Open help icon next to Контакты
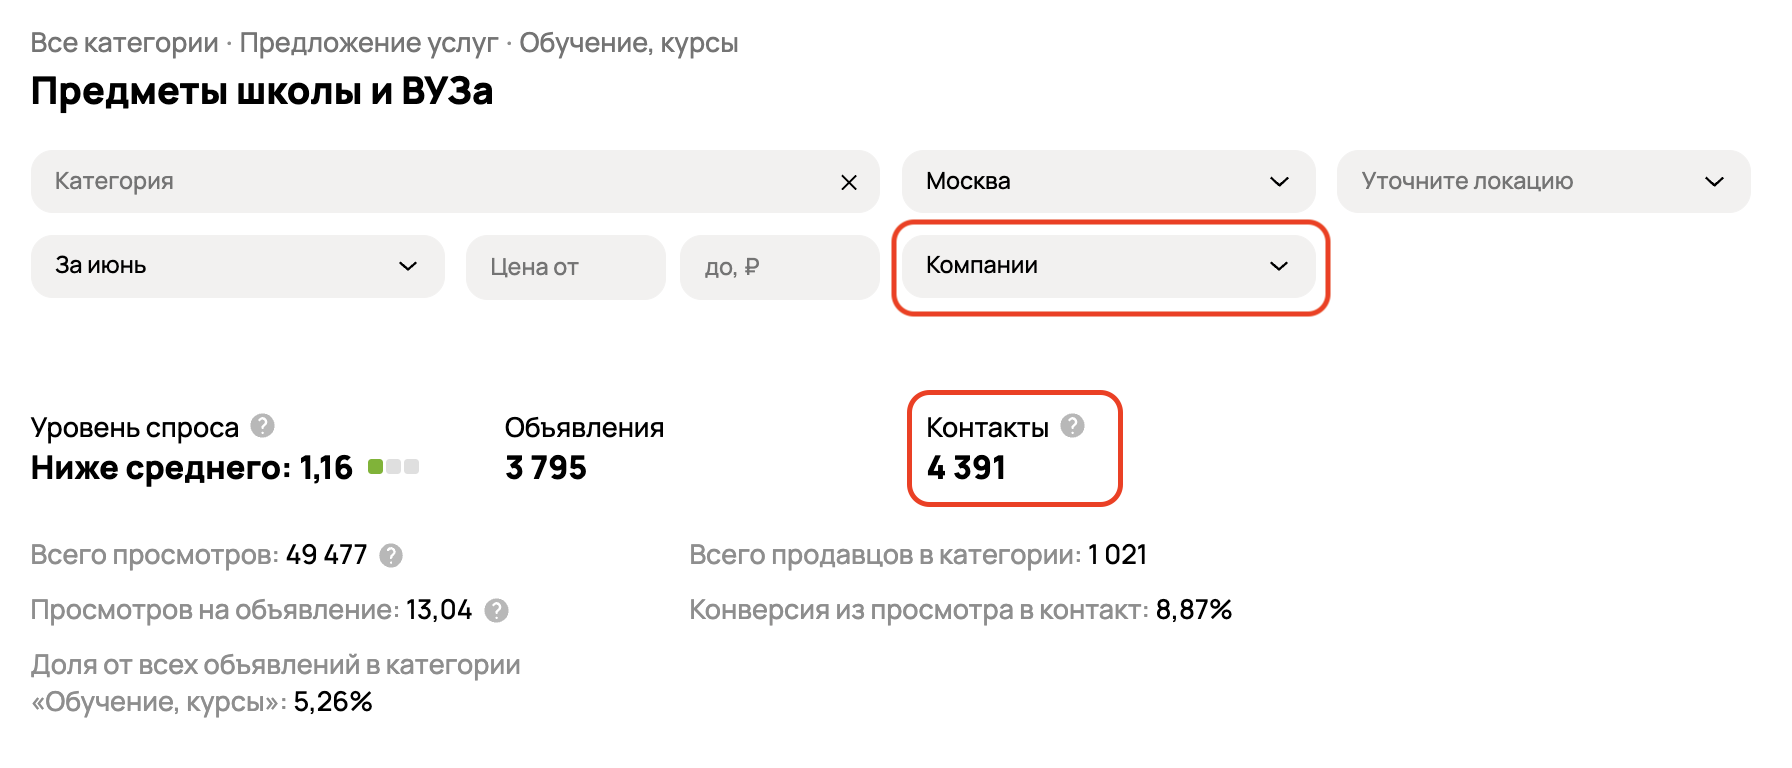Viewport: 1792px width, 768px height. coord(1072,426)
